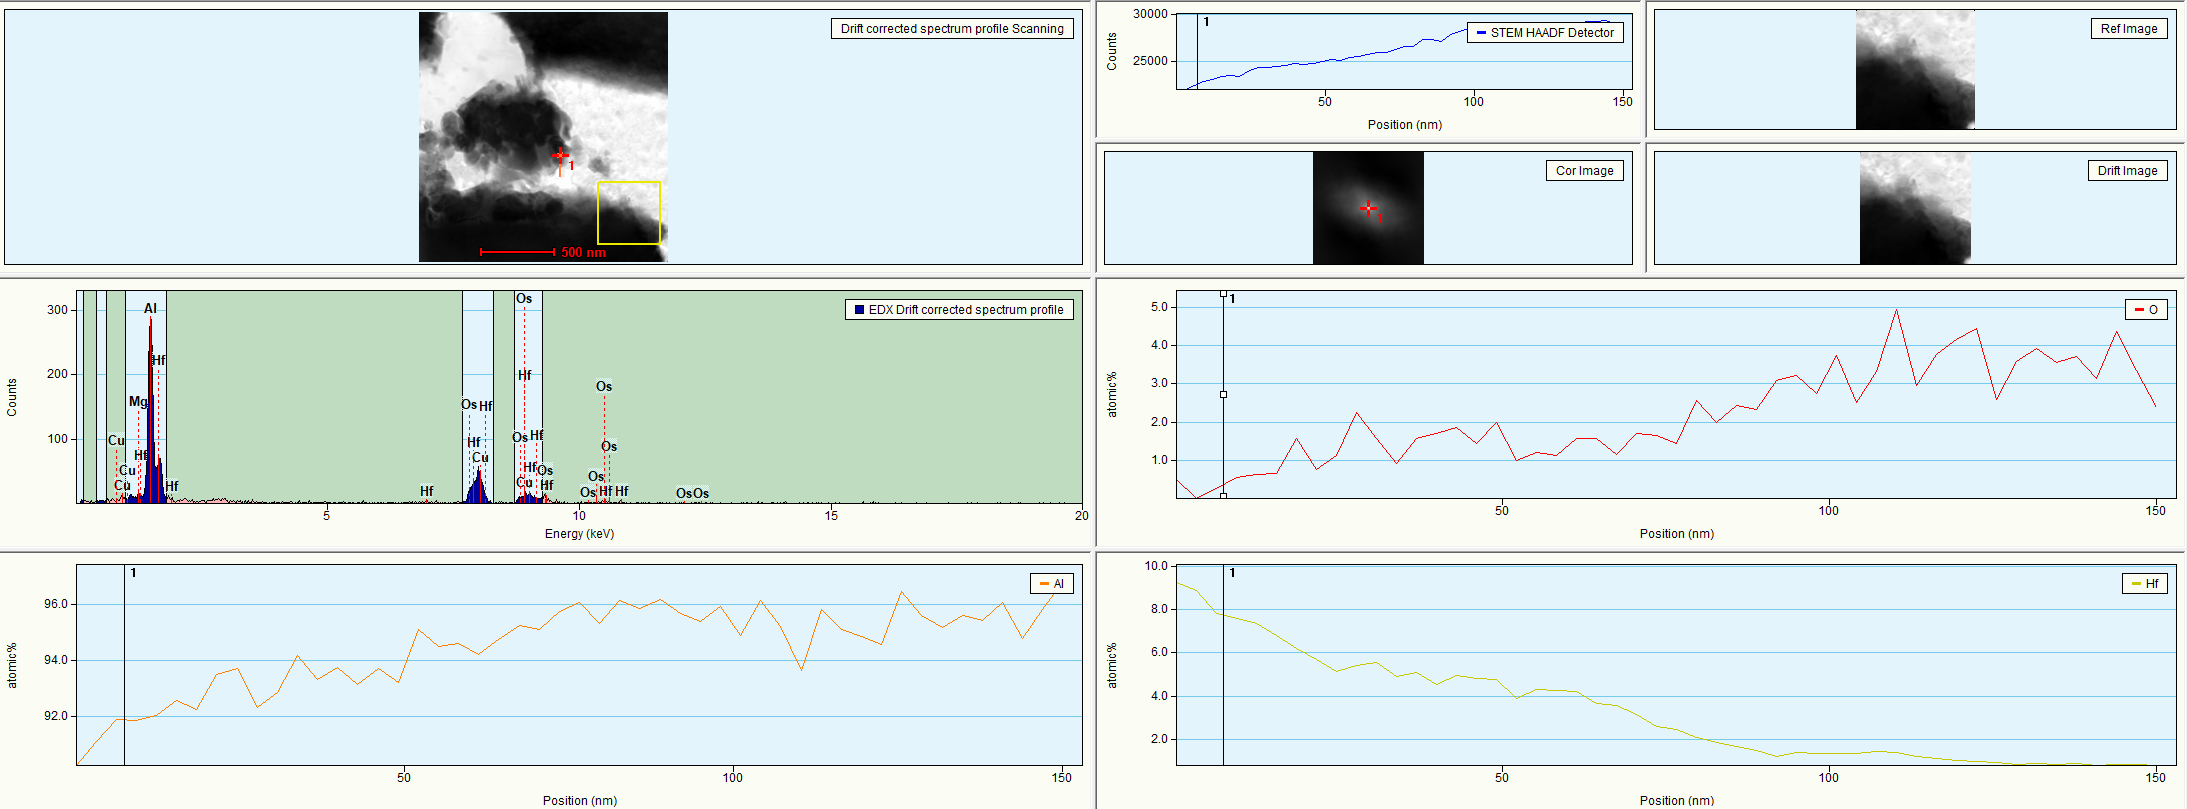The image size is (2187, 809).
Task: Click the Hf legend in hafnium plot
Action: 2144,584
